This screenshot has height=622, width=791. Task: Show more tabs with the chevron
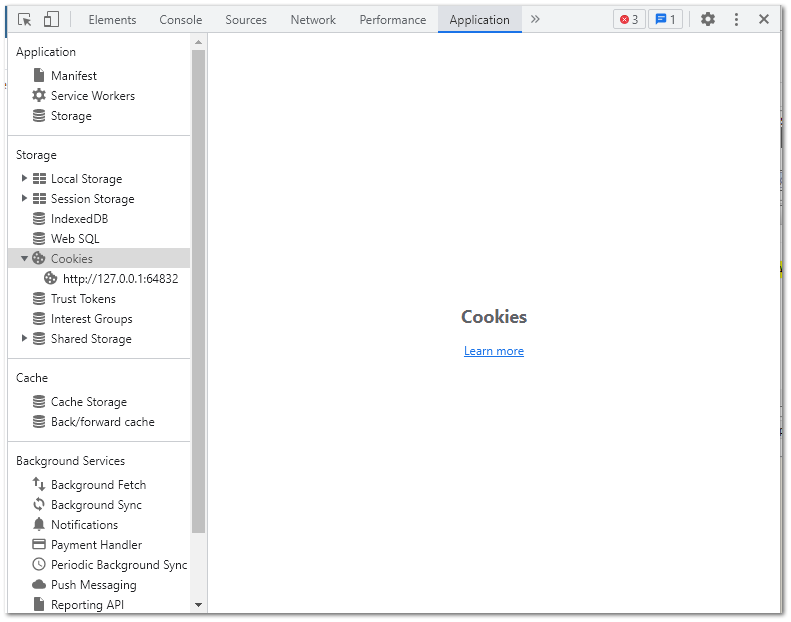point(535,19)
